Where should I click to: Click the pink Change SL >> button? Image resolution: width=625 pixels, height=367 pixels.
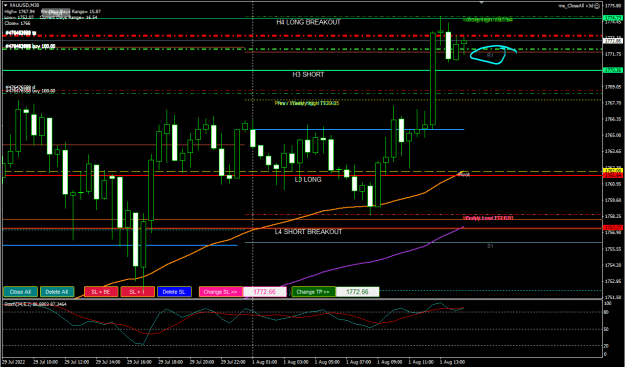(x=221, y=292)
